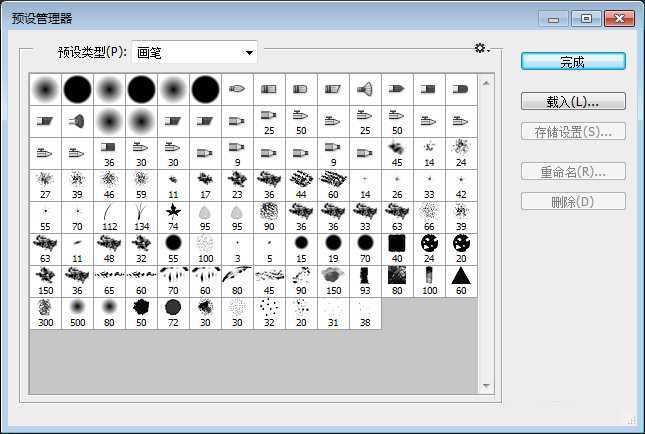Open the gear options menu
The height and width of the screenshot is (434, 645).
coord(481,48)
